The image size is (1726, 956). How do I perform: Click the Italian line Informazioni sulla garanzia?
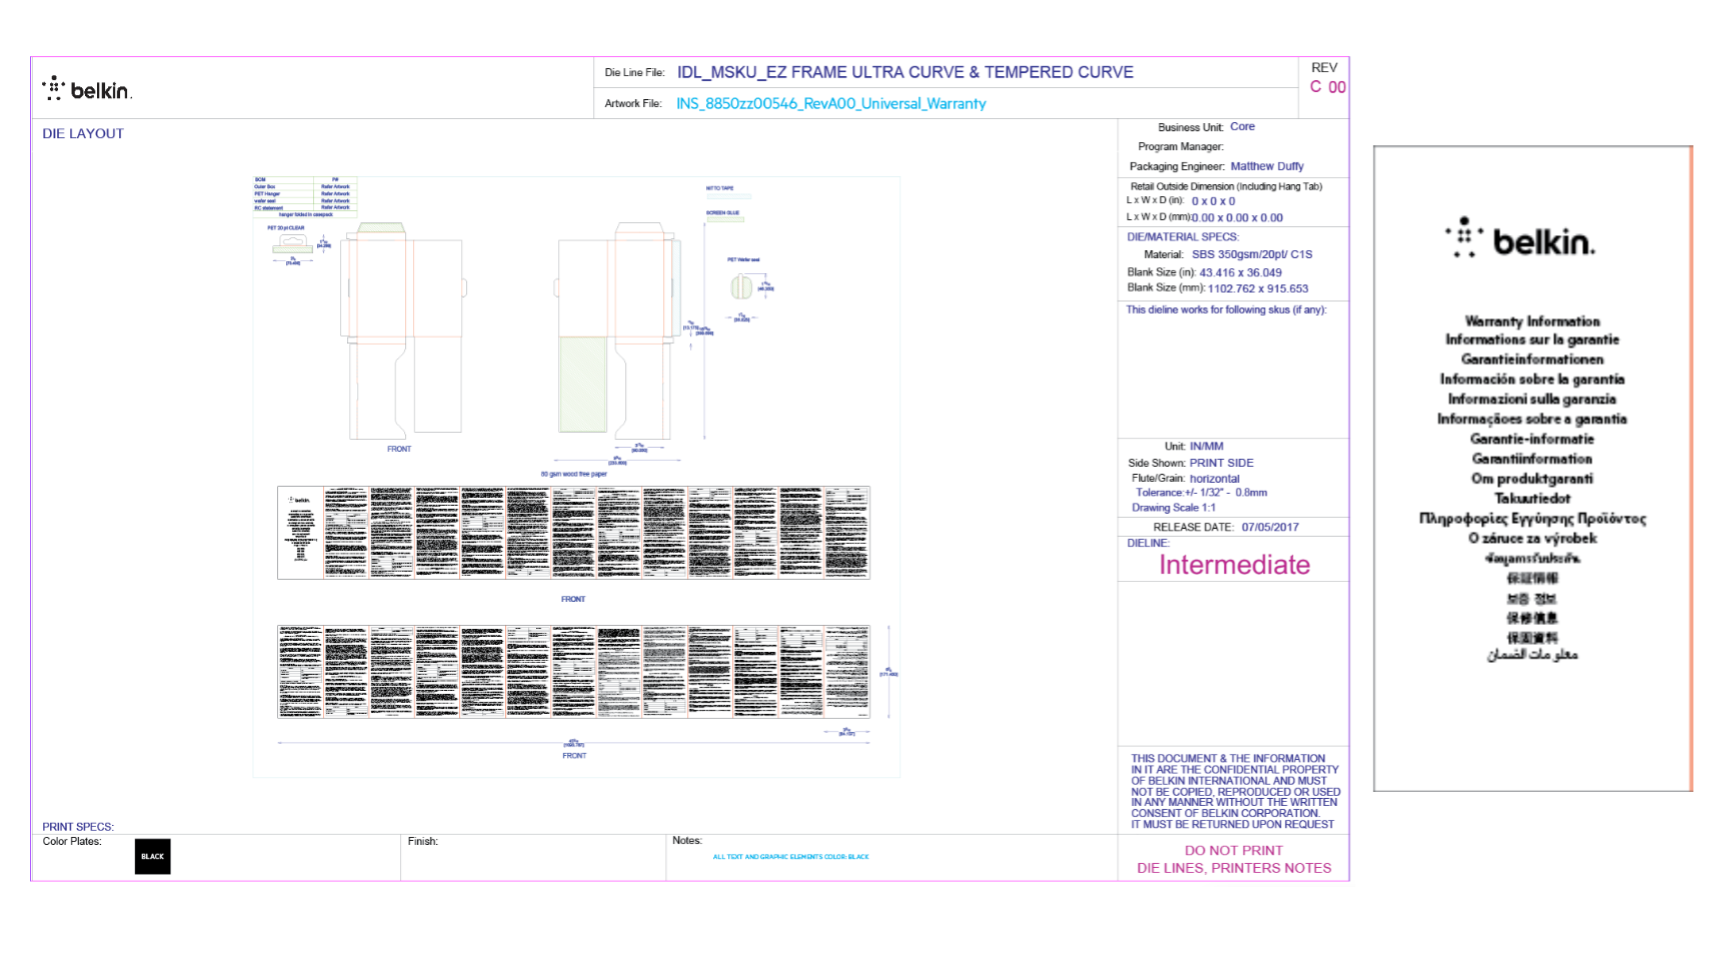click(1532, 399)
